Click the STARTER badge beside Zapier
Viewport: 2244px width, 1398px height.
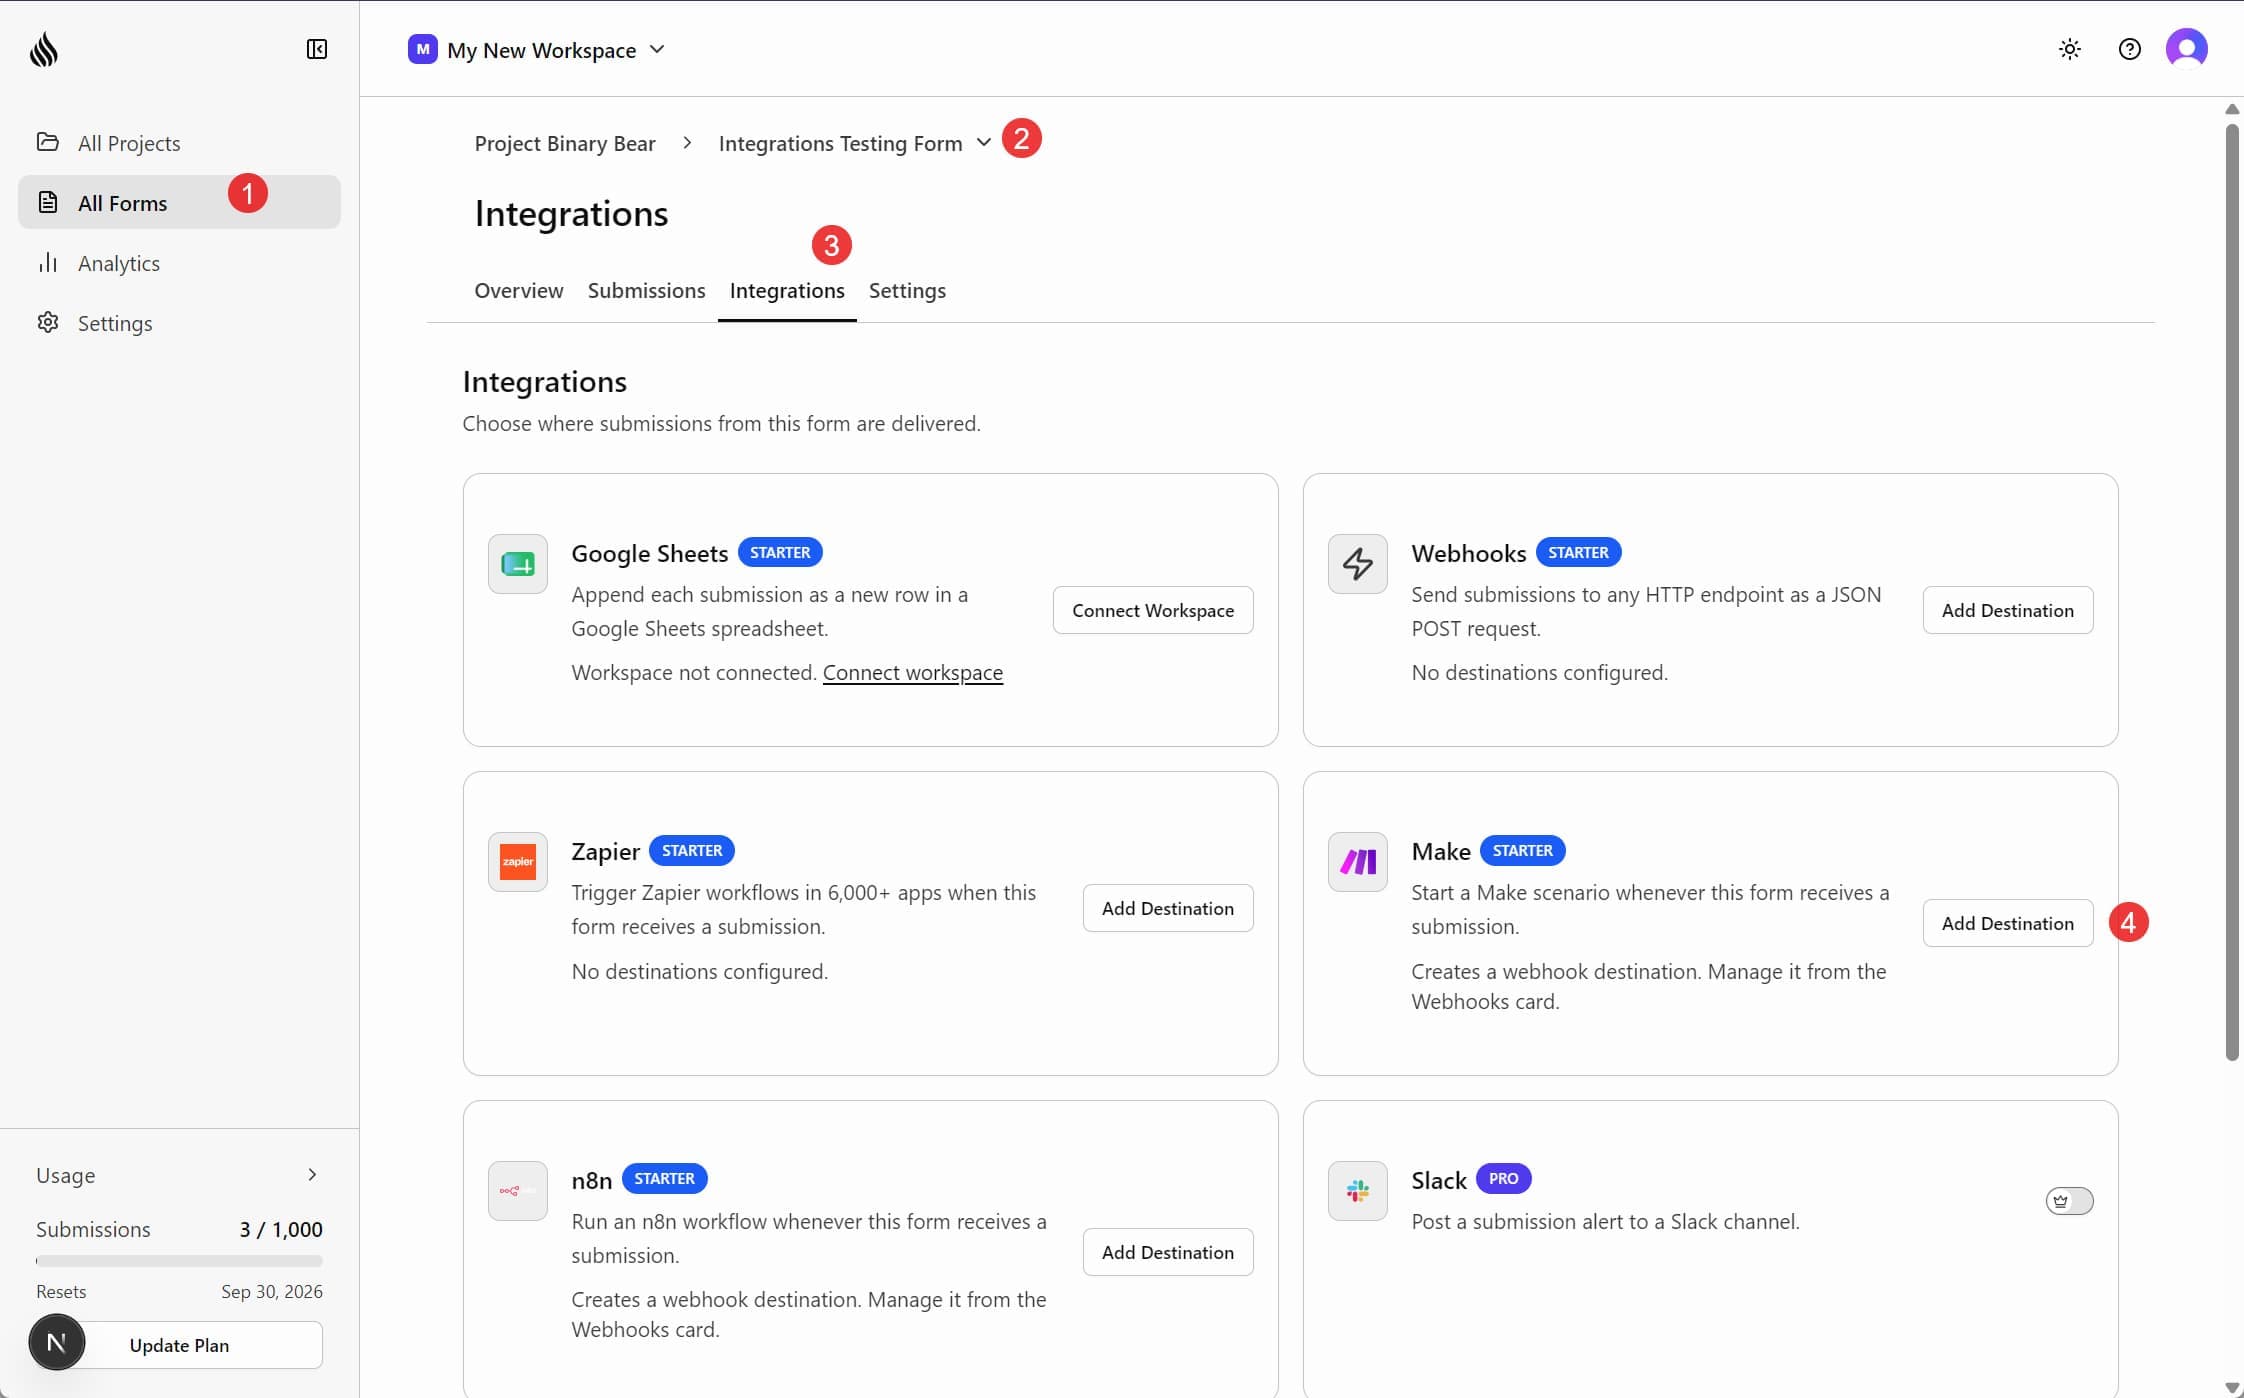pyautogui.click(x=692, y=850)
